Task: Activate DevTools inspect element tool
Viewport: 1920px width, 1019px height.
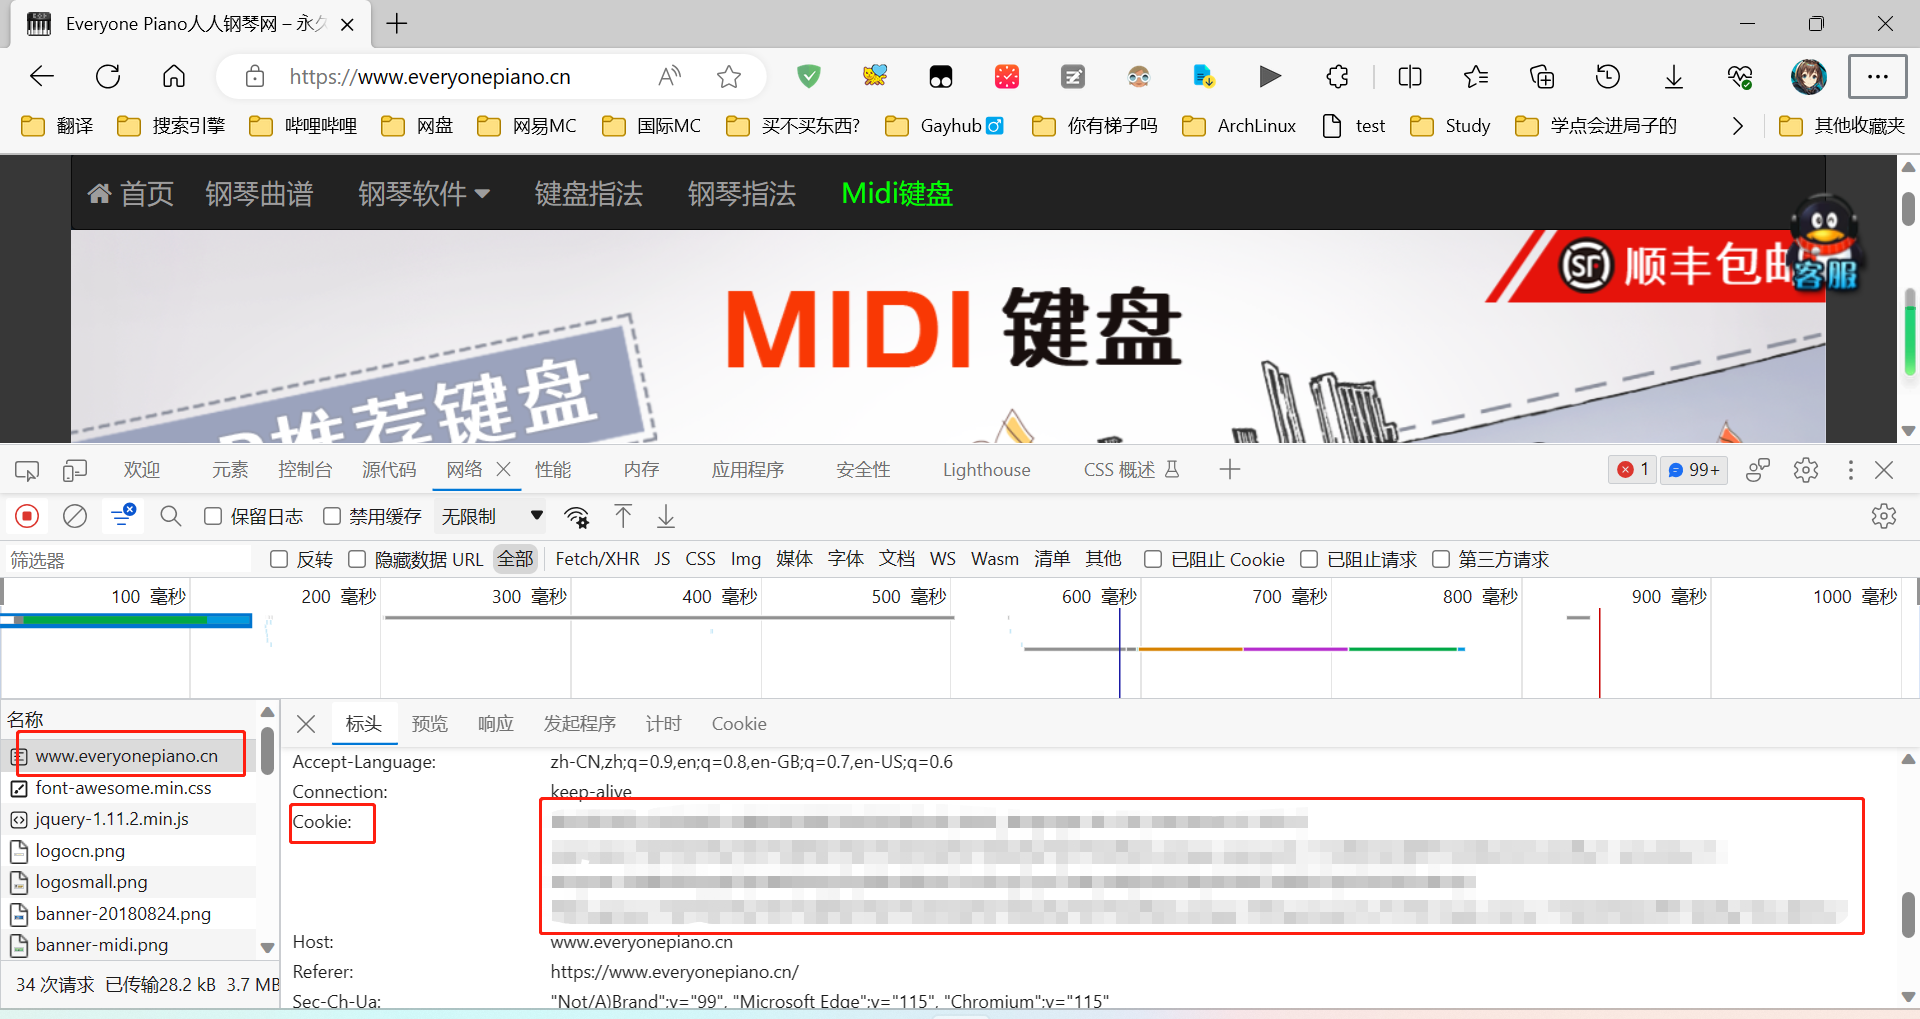Action: tap(27, 470)
